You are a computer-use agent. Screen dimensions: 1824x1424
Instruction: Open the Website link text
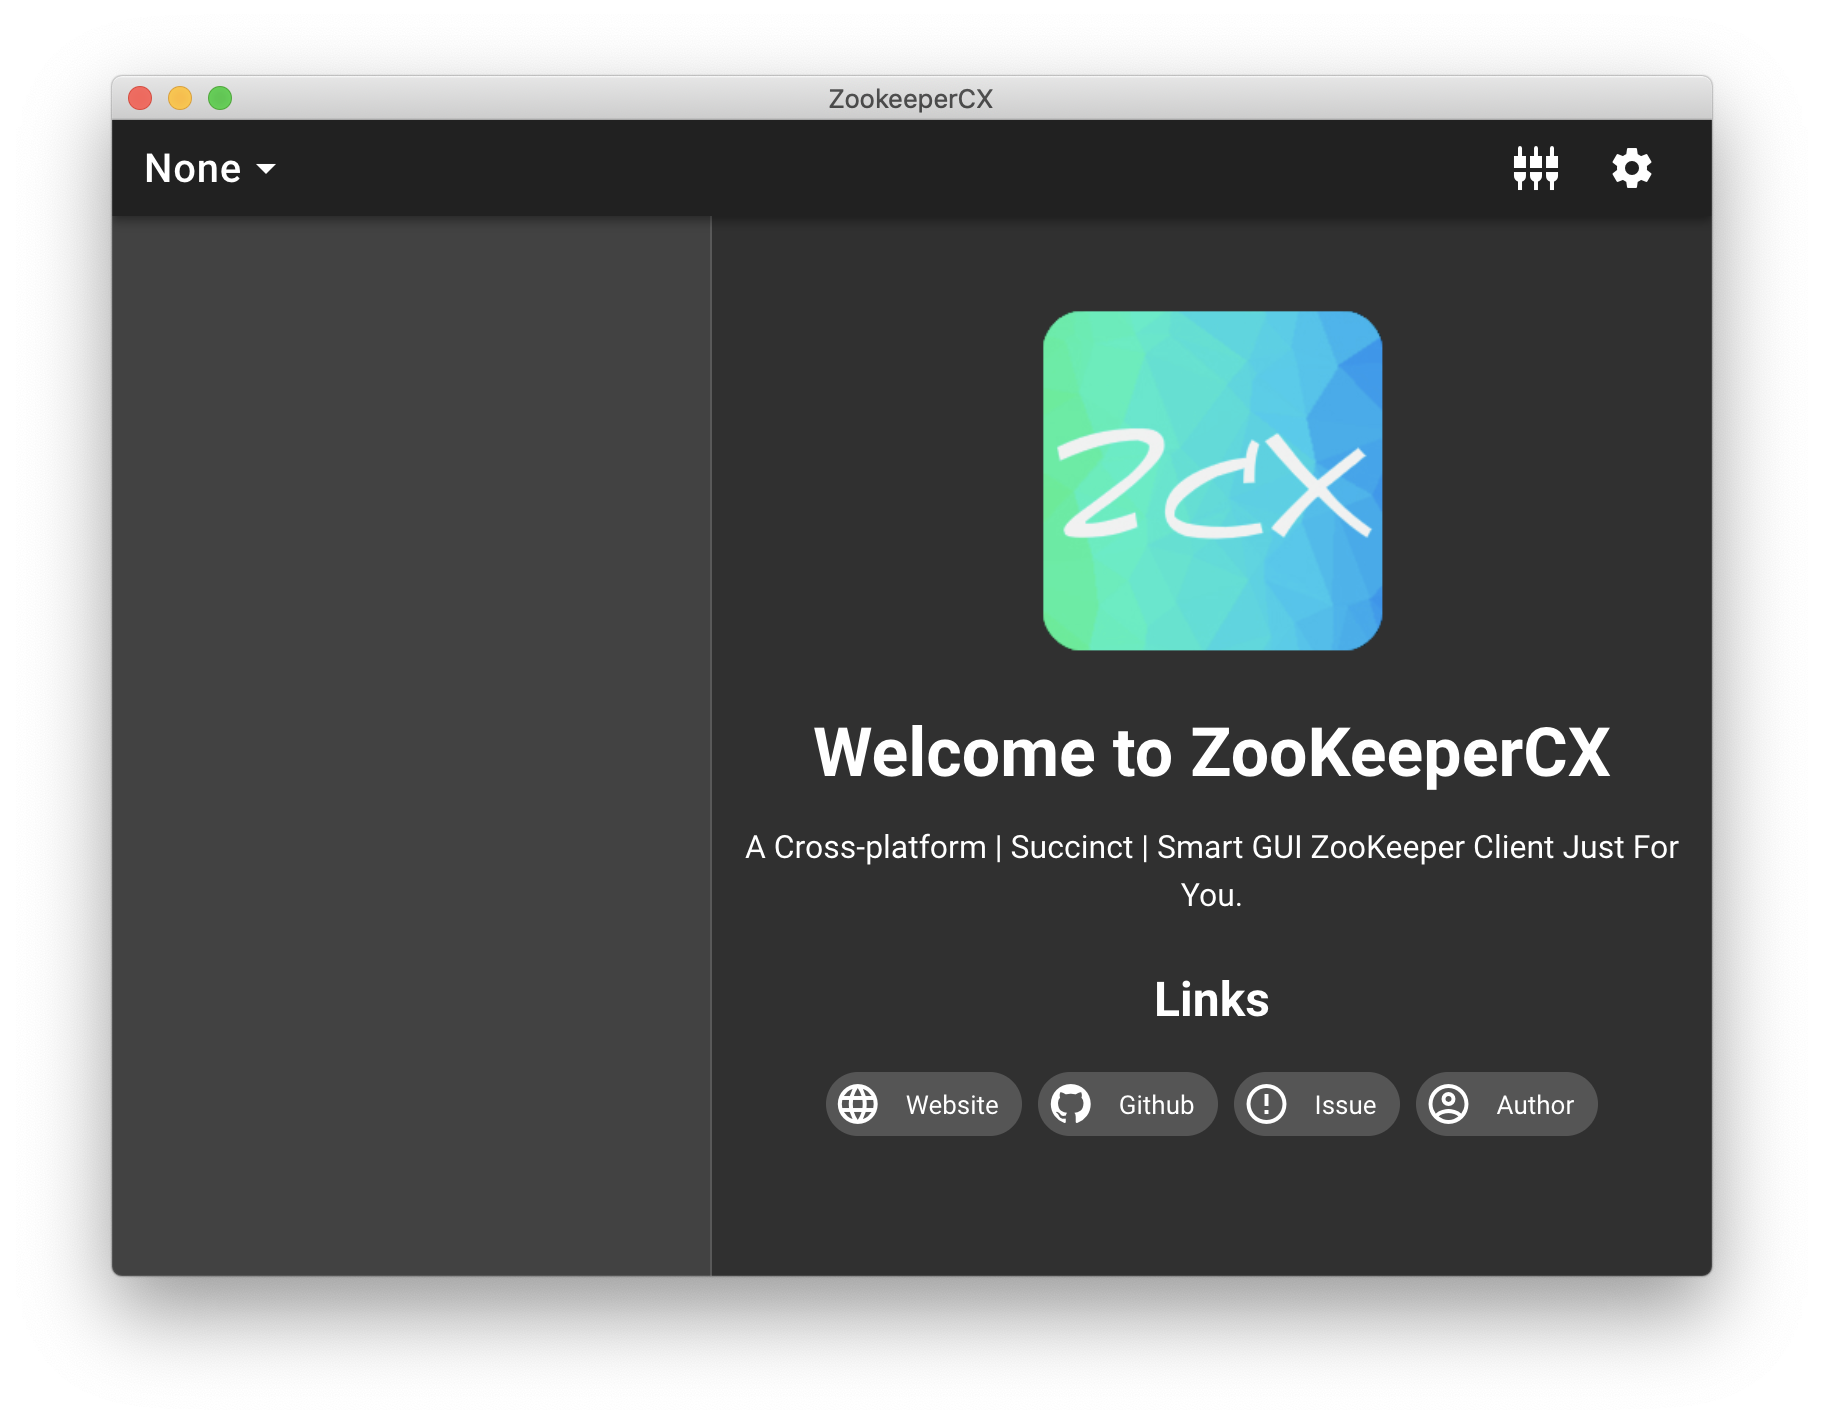click(x=951, y=1105)
